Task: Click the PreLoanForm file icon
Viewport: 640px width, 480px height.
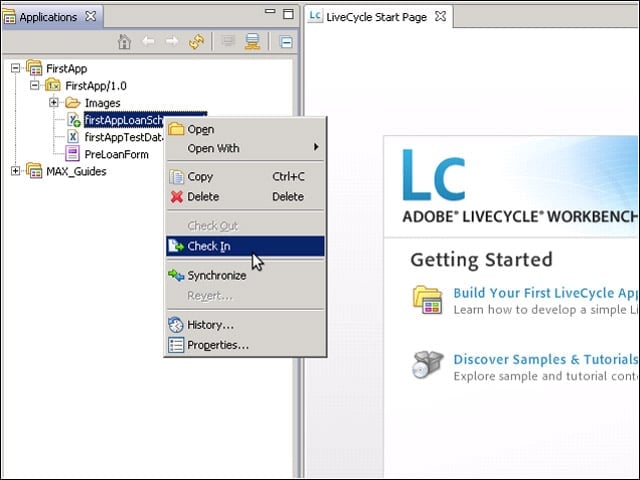Action: click(x=72, y=154)
